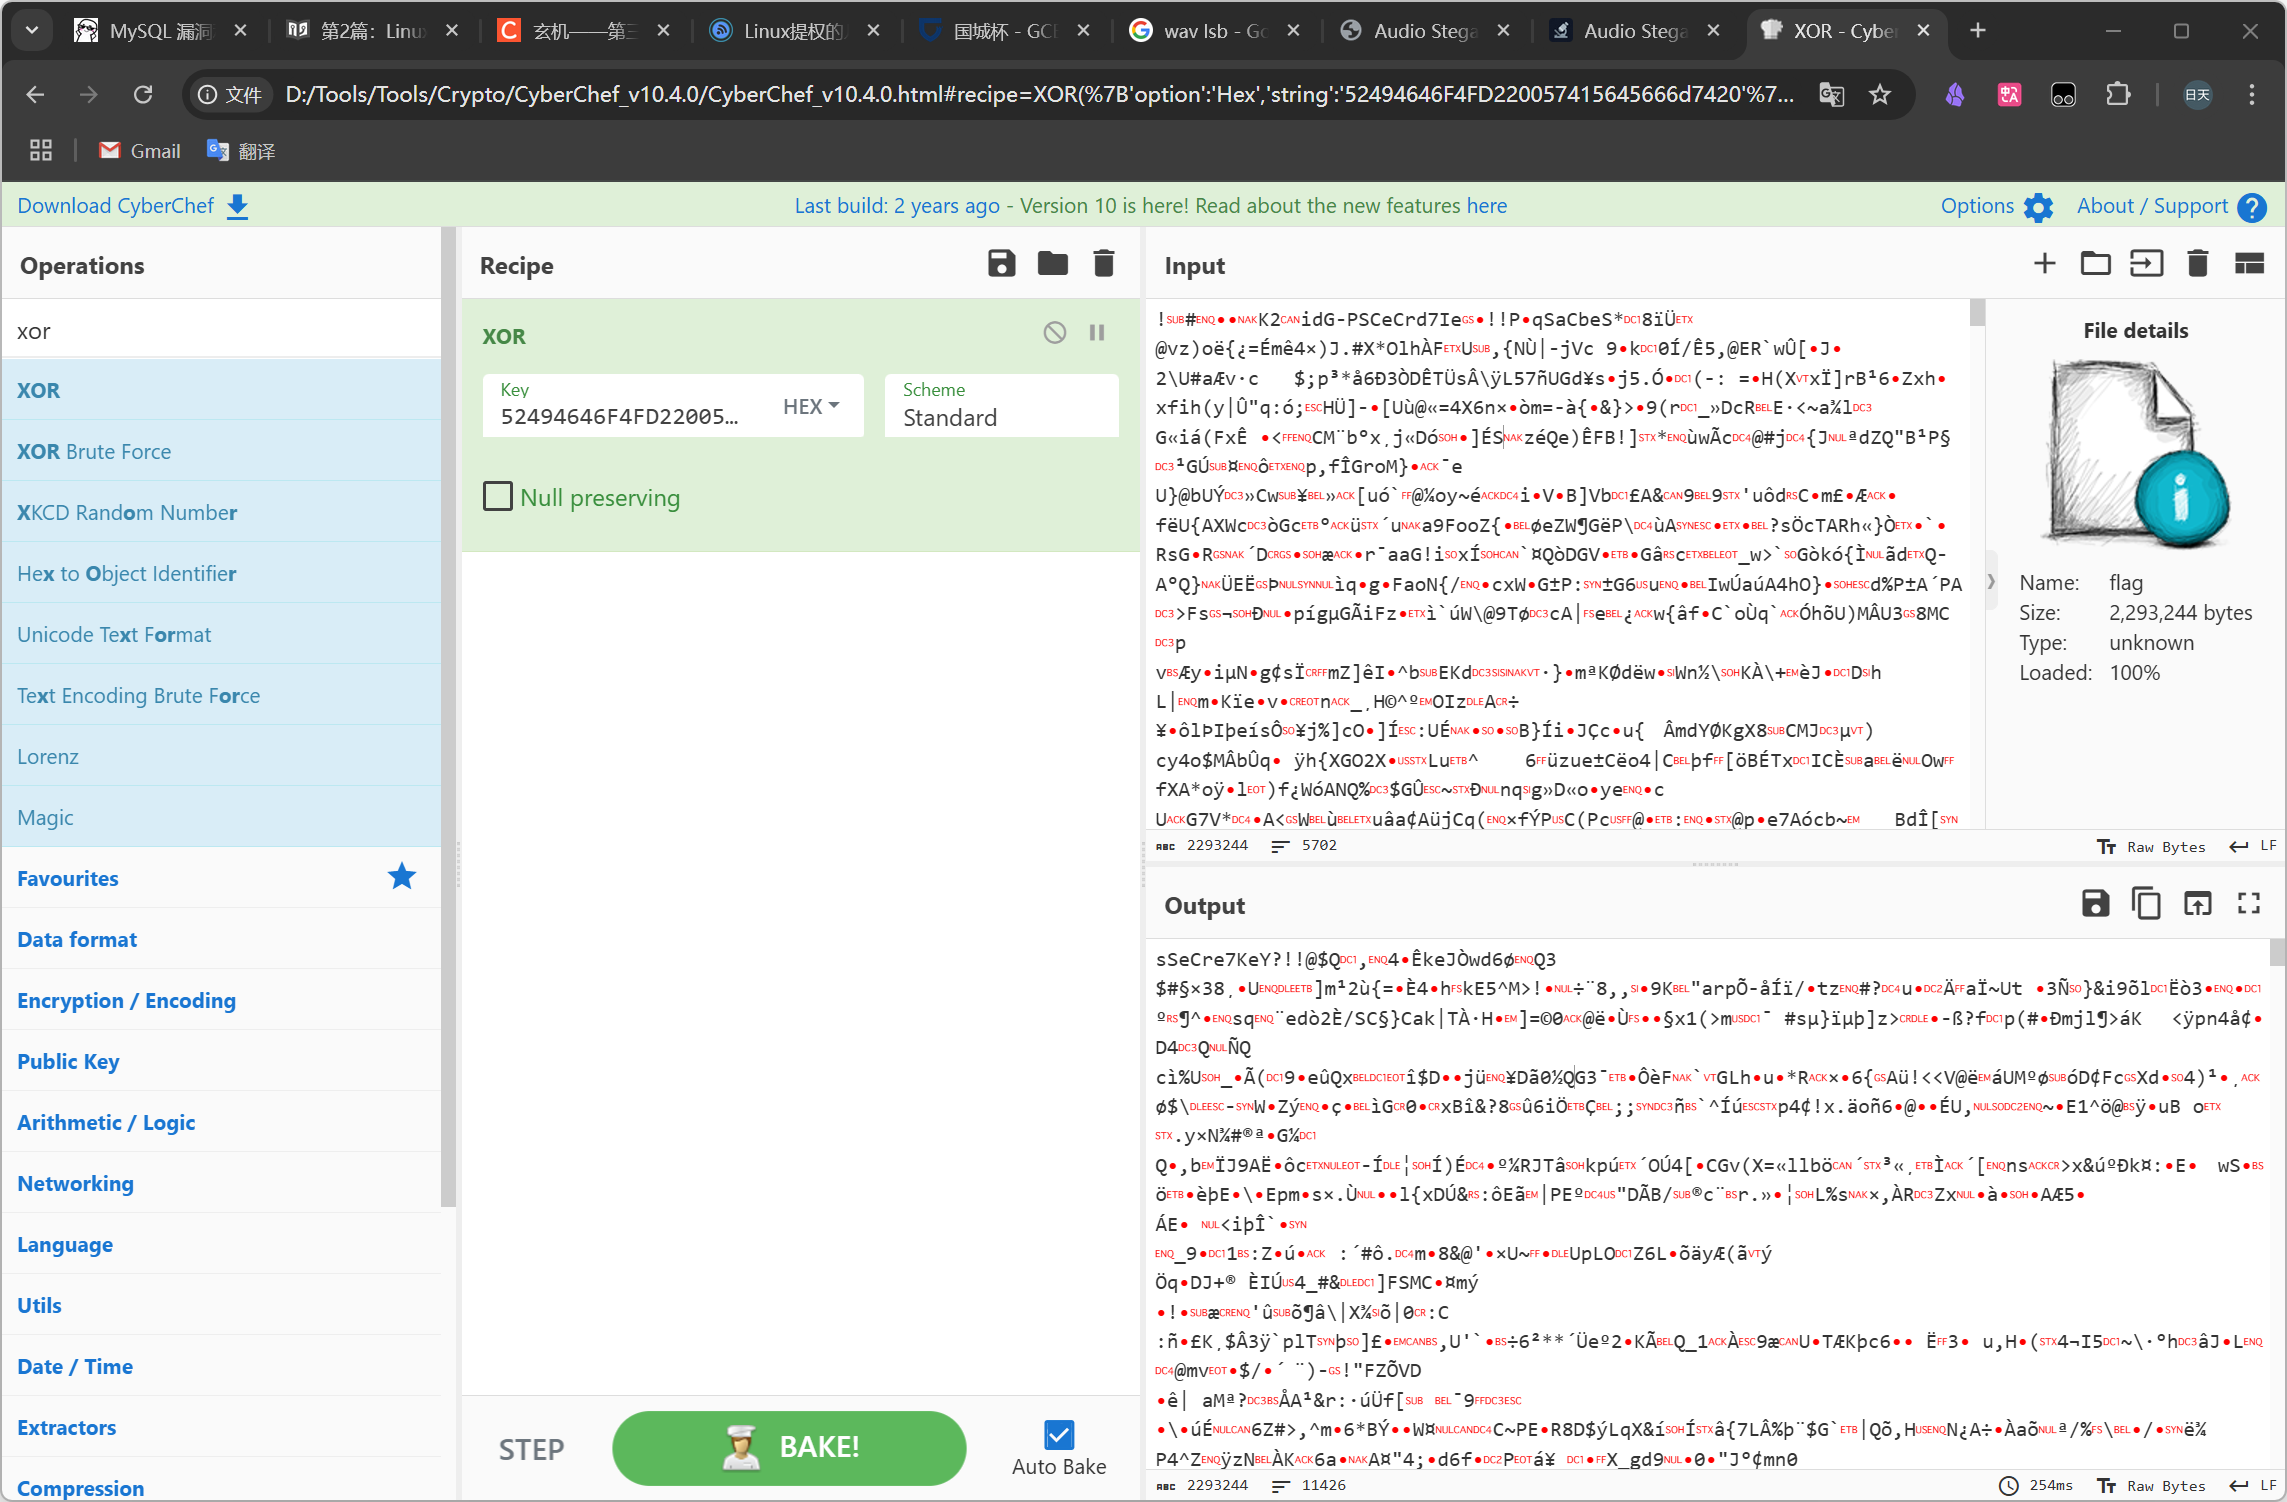The image size is (2287, 1502).
Task: Open browser translate page icon
Action: [x=1831, y=94]
